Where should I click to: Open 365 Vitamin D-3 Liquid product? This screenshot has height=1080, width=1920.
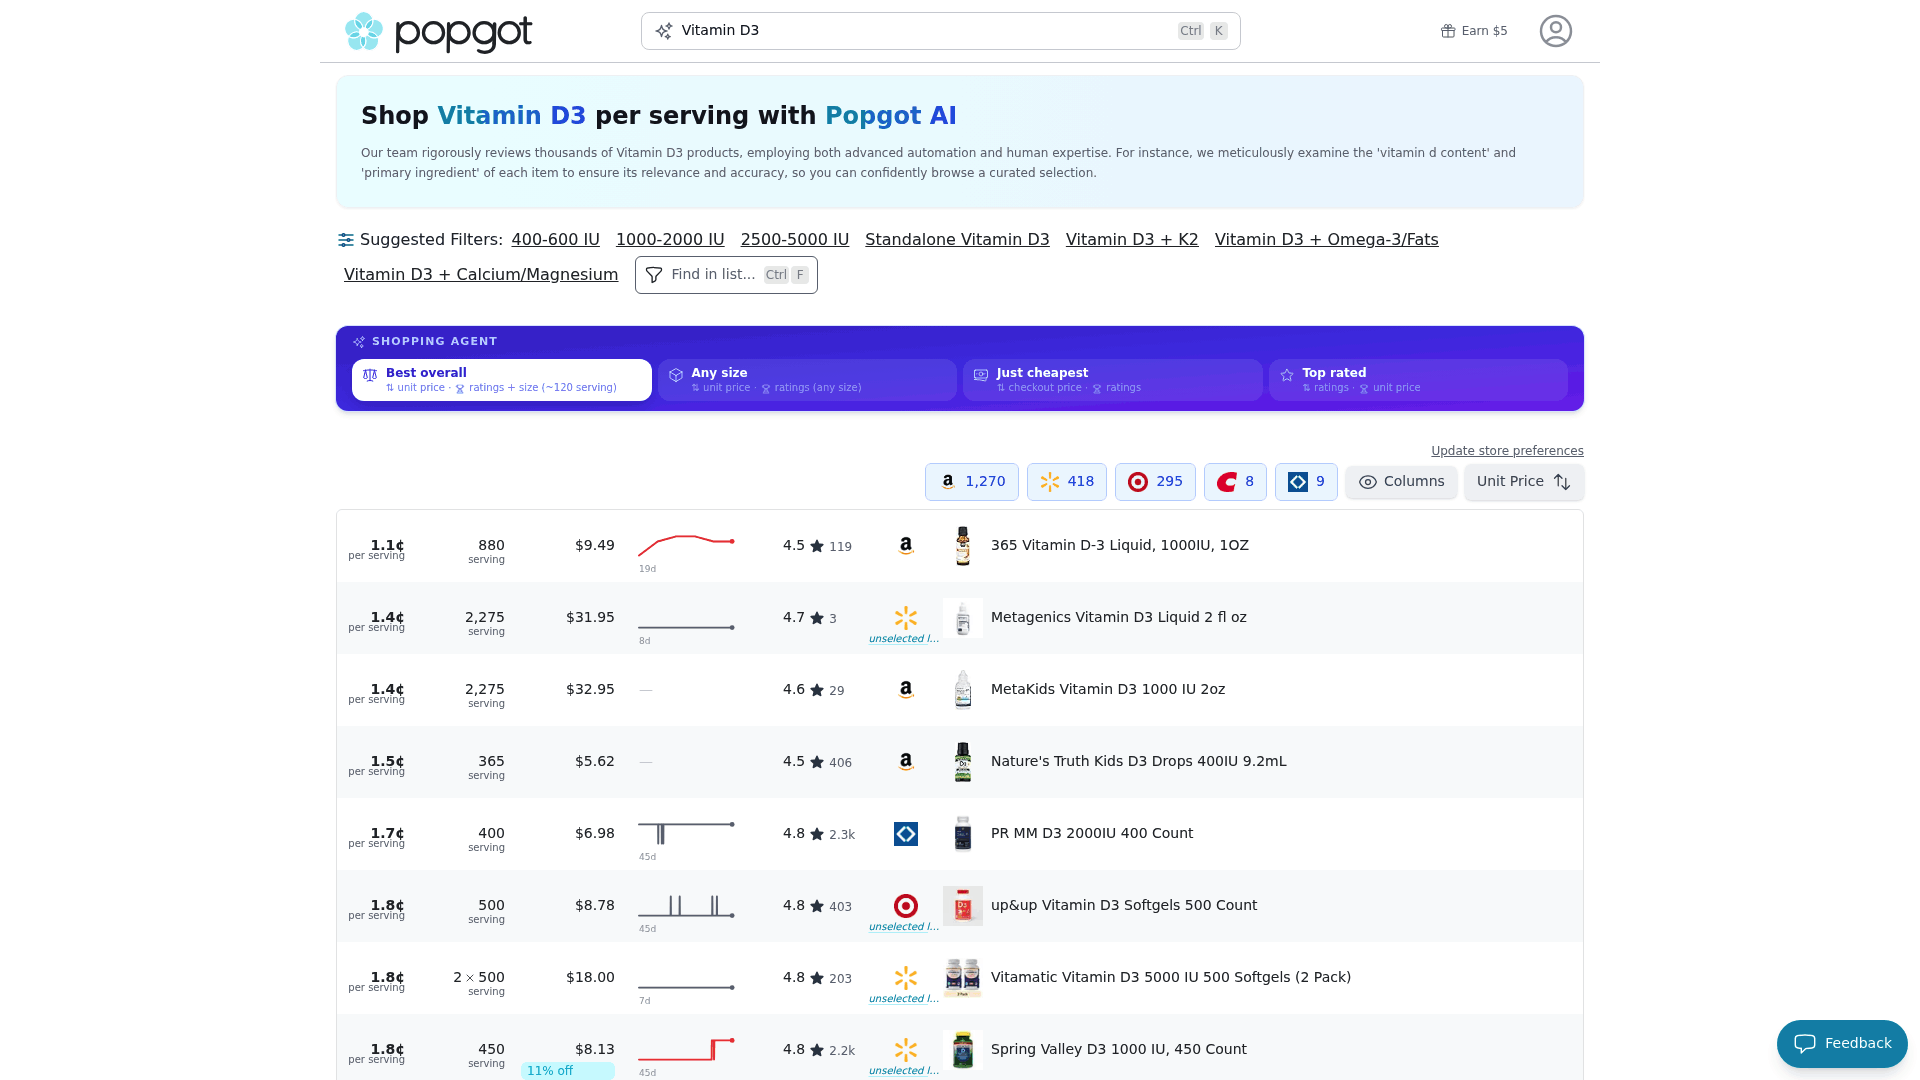[1119, 546]
